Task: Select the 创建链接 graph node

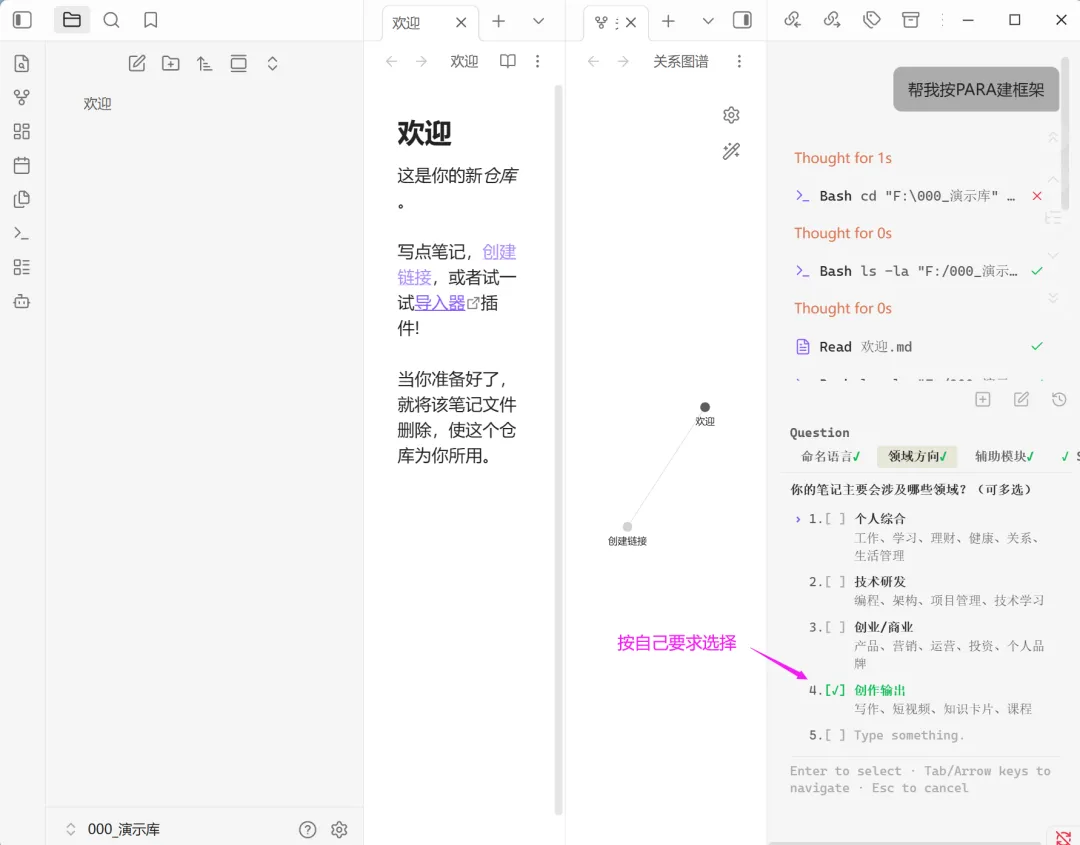Action: (x=627, y=527)
